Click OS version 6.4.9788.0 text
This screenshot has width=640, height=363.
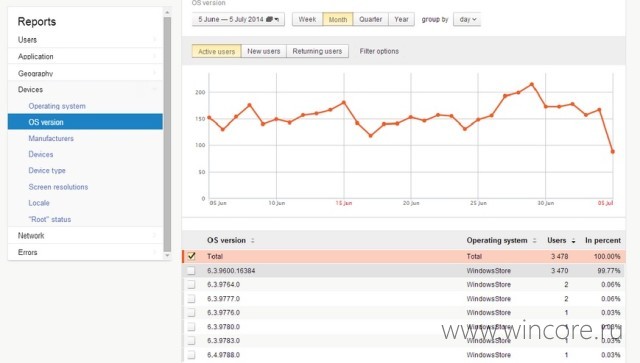(223, 354)
